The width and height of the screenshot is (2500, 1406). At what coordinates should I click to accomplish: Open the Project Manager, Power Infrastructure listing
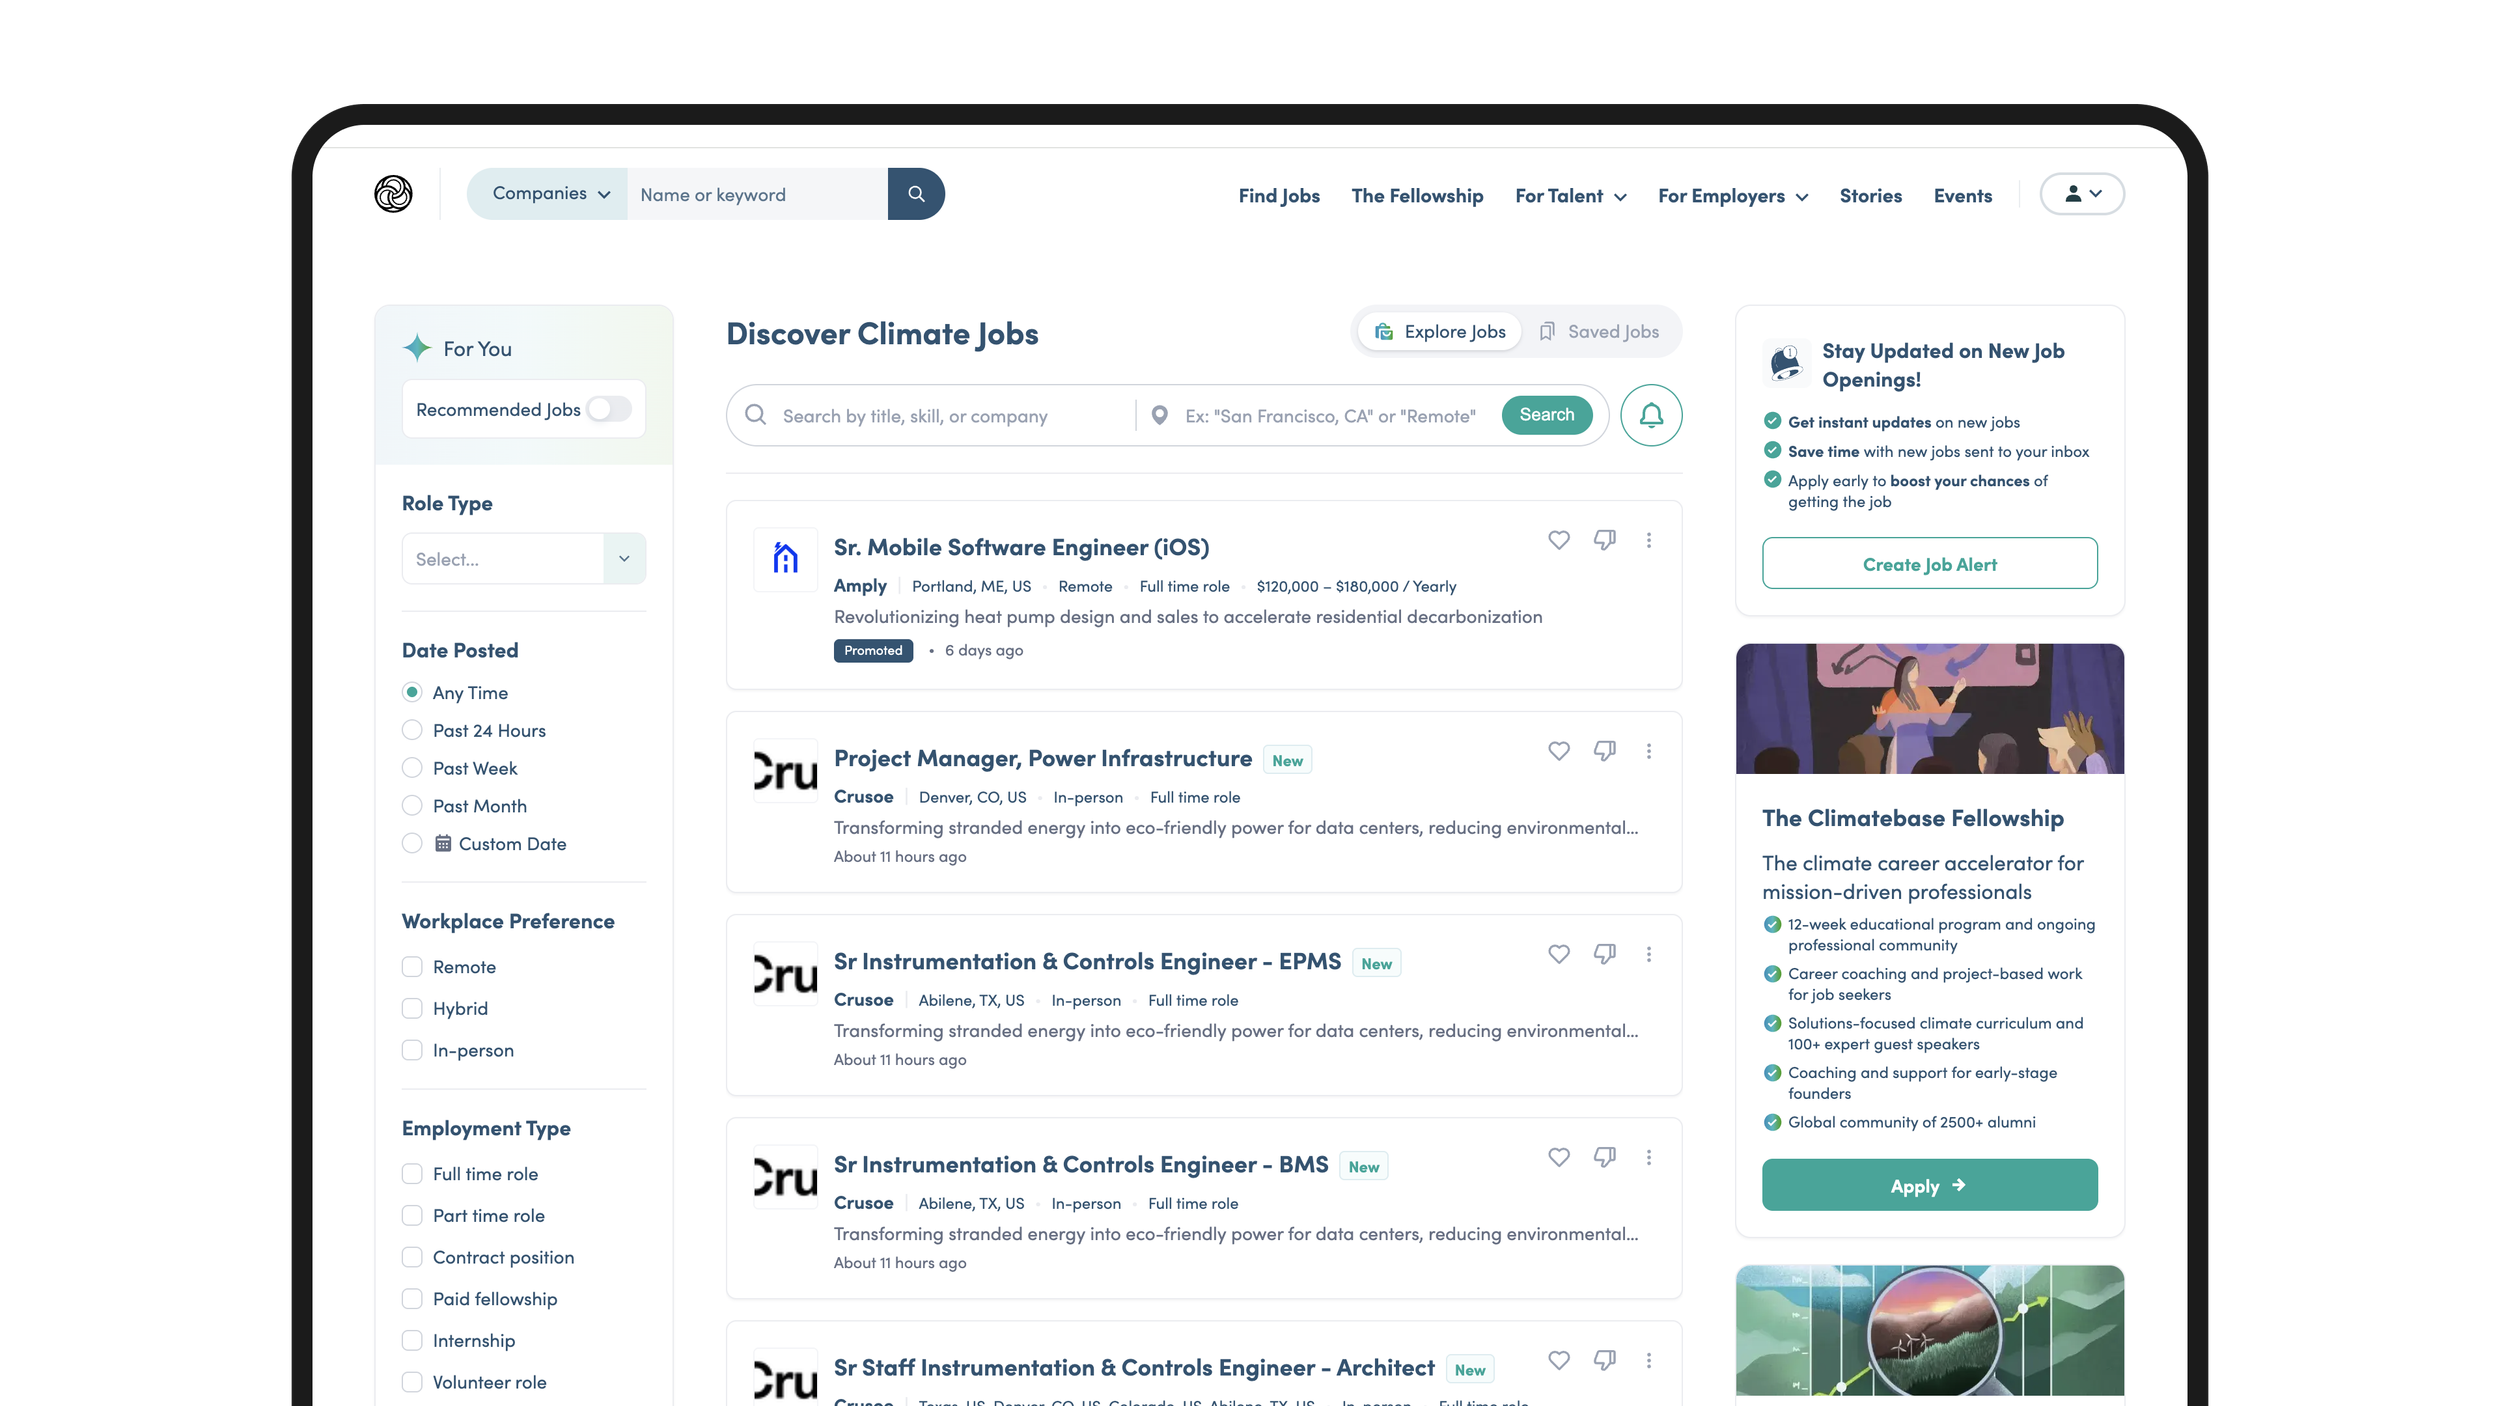coord(1042,759)
